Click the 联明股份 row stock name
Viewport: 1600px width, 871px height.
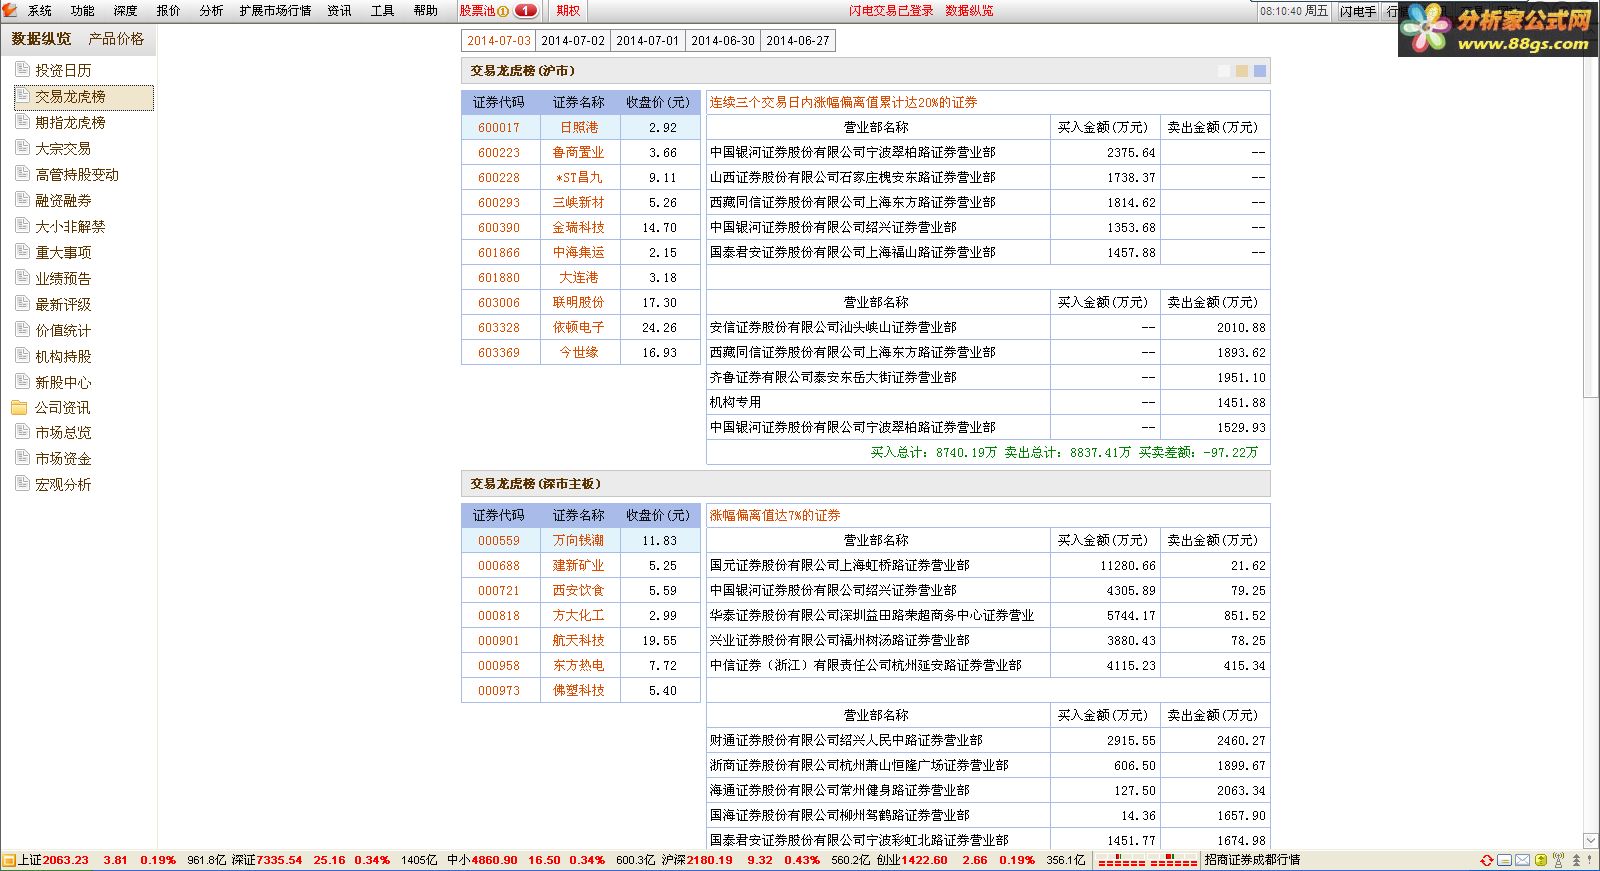(579, 303)
